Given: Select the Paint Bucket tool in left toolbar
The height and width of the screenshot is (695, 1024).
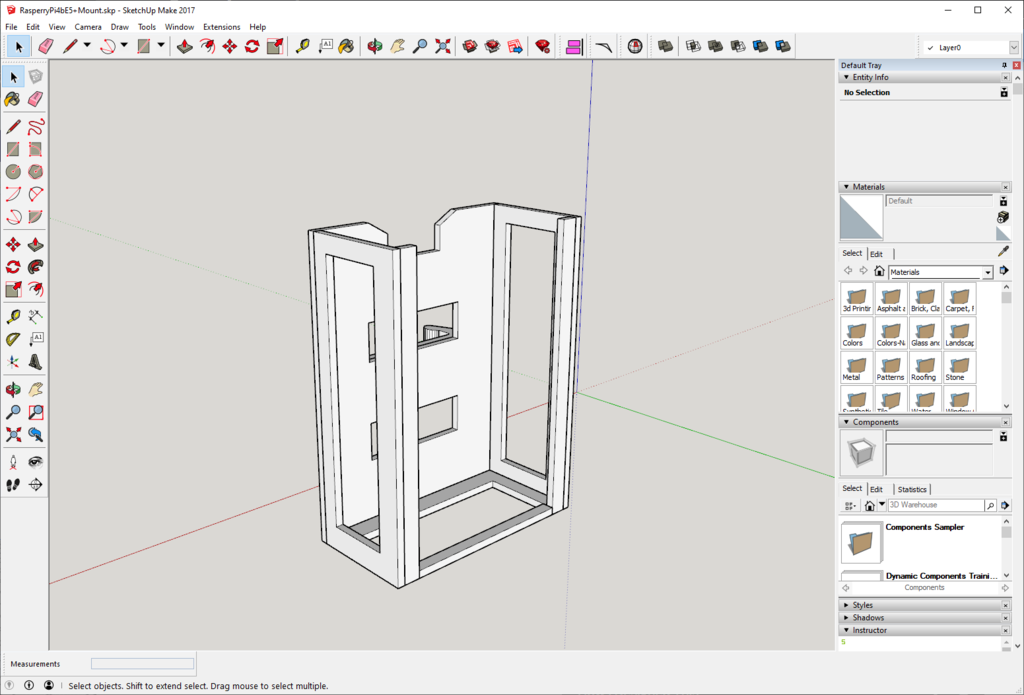Looking at the screenshot, I should [x=13, y=99].
